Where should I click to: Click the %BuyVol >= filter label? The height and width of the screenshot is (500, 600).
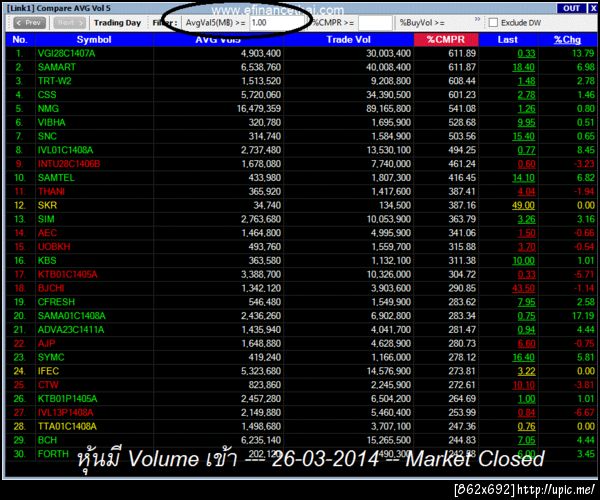pyautogui.click(x=422, y=23)
